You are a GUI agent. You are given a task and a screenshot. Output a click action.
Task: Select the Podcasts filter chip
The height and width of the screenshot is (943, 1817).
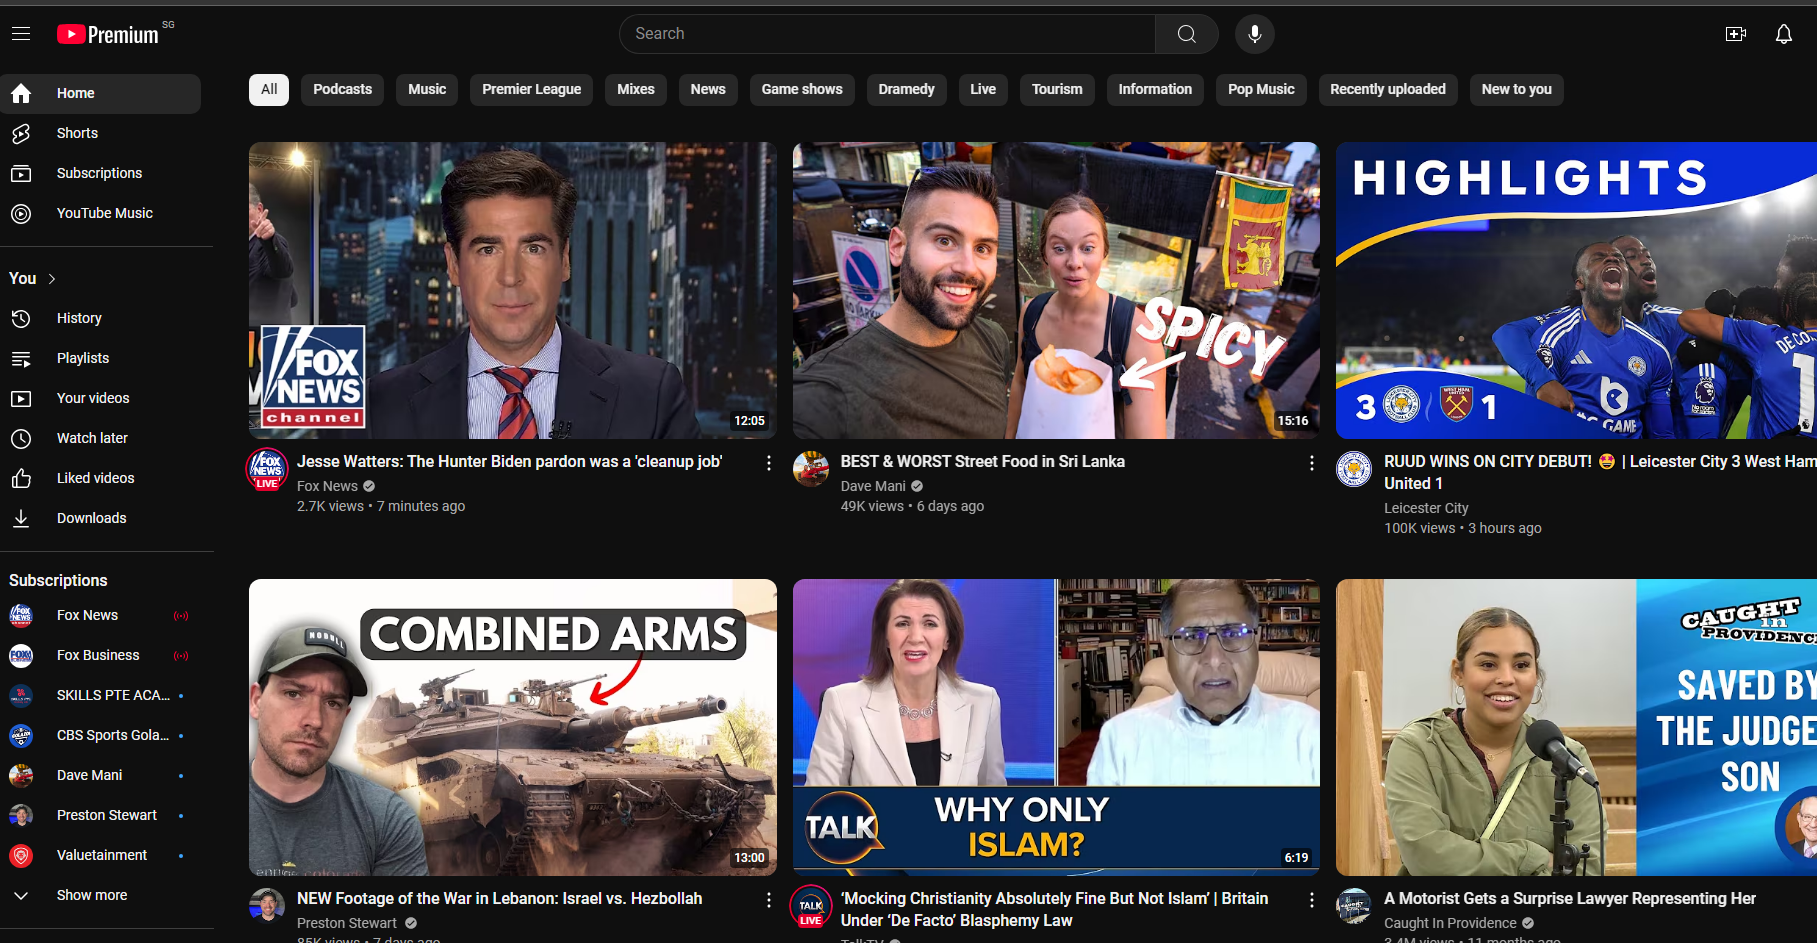342,90
